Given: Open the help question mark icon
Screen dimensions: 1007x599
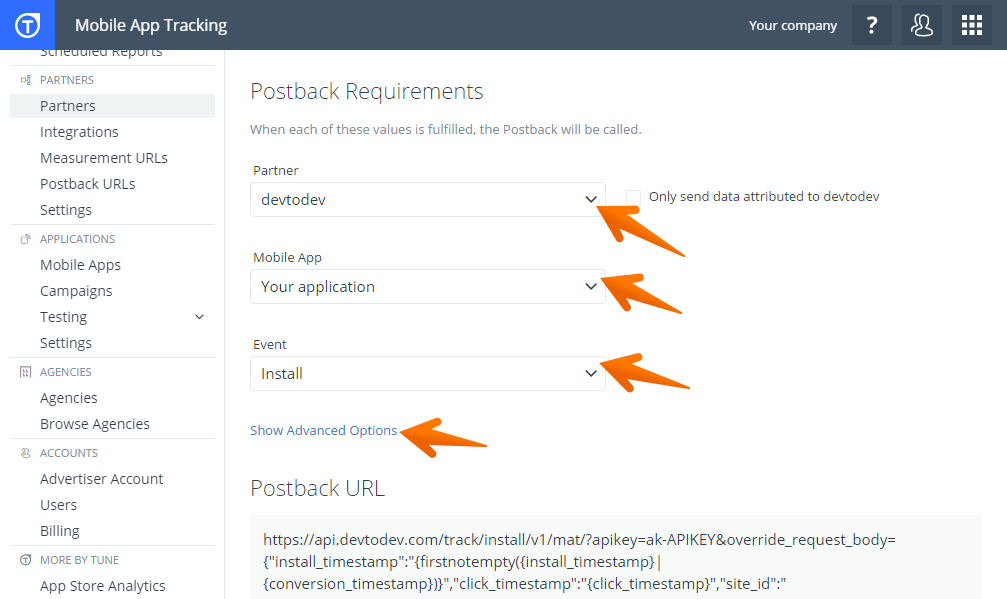Looking at the screenshot, I should [x=871, y=26].
